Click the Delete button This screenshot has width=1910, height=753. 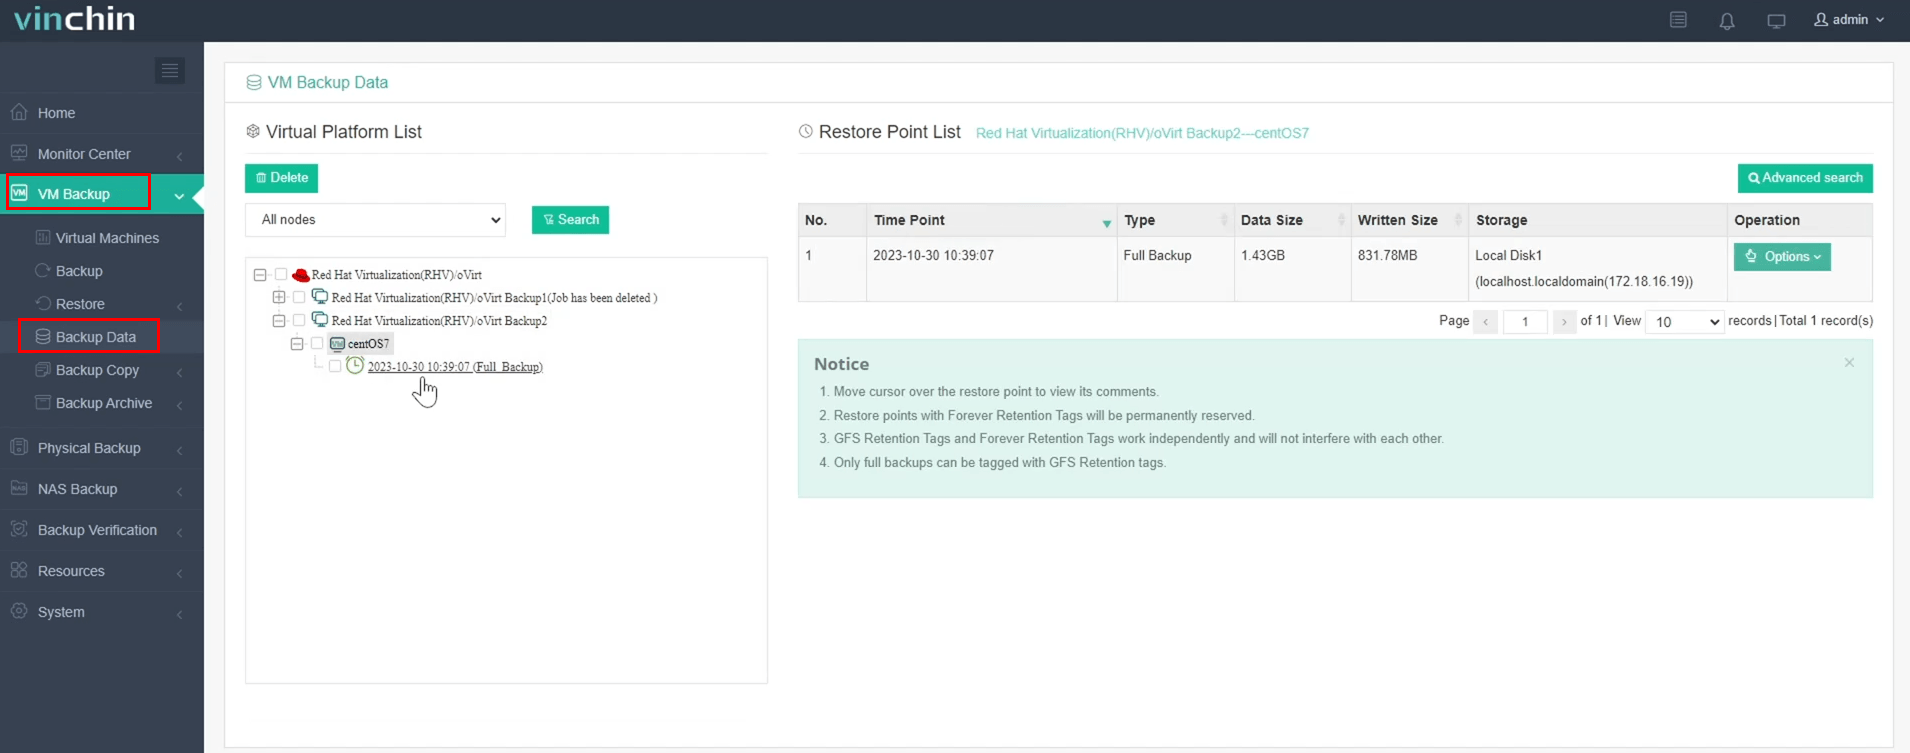(x=281, y=178)
